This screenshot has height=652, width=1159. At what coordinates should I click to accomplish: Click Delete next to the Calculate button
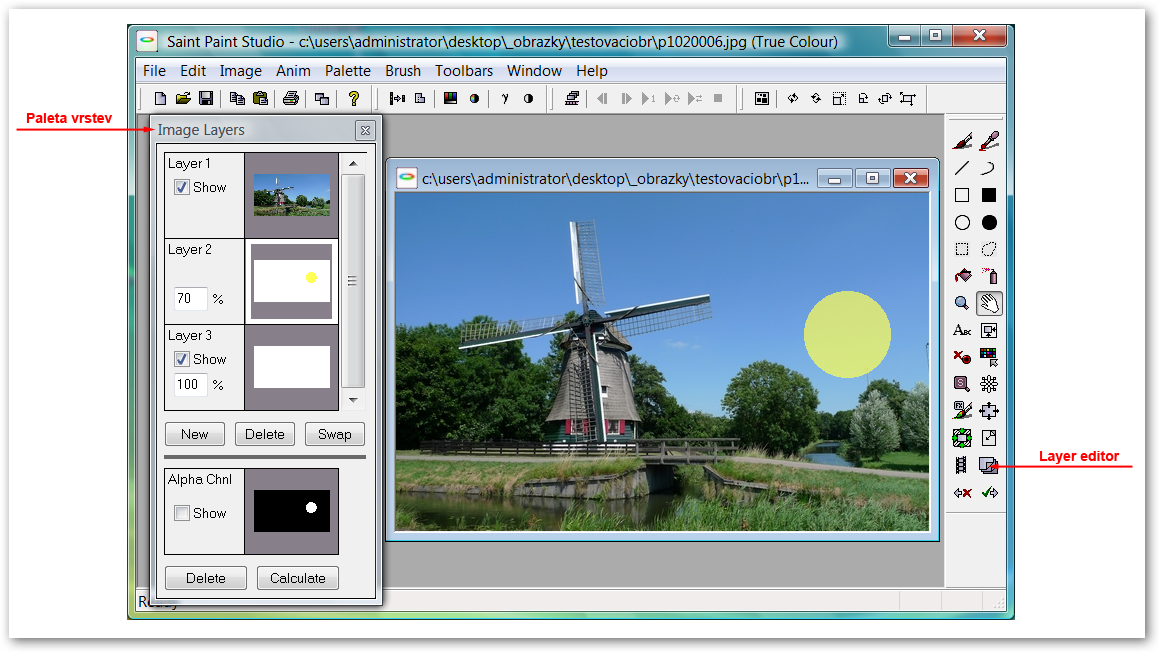coord(205,578)
